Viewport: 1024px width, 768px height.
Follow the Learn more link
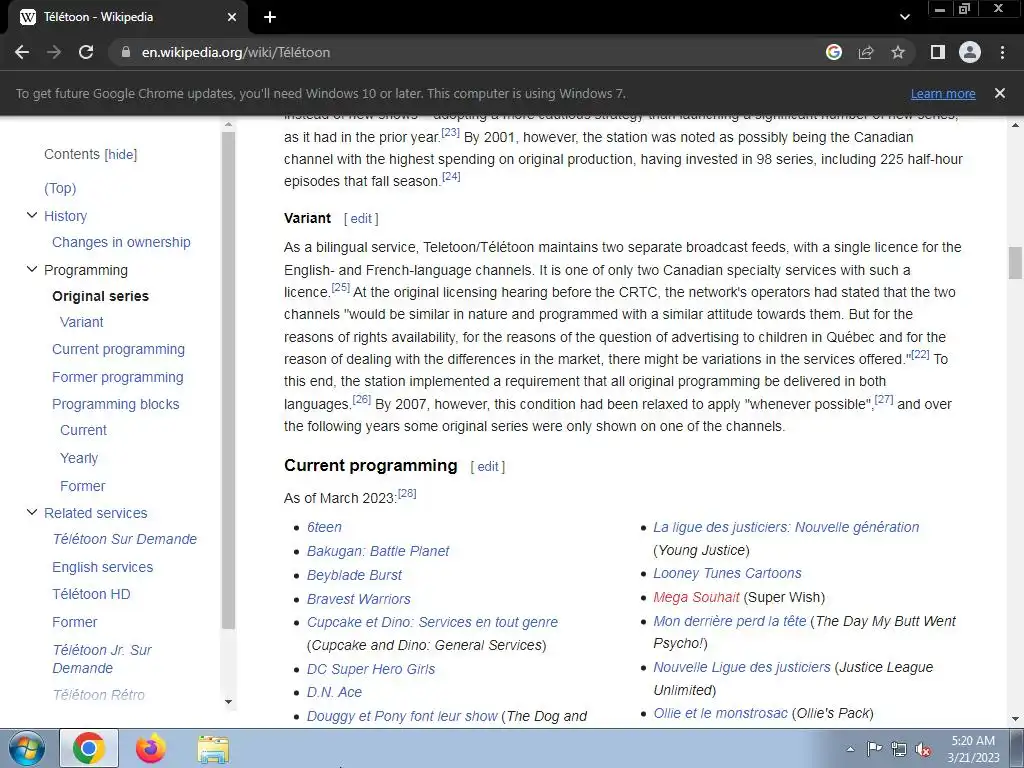coord(943,93)
